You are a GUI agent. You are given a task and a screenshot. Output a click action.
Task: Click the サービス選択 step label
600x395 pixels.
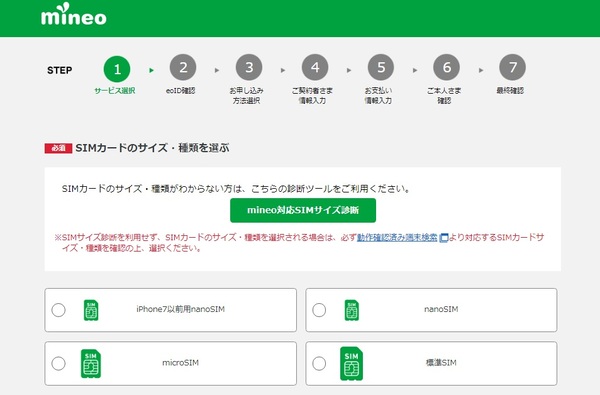pyautogui.click(x=115, y=91)
